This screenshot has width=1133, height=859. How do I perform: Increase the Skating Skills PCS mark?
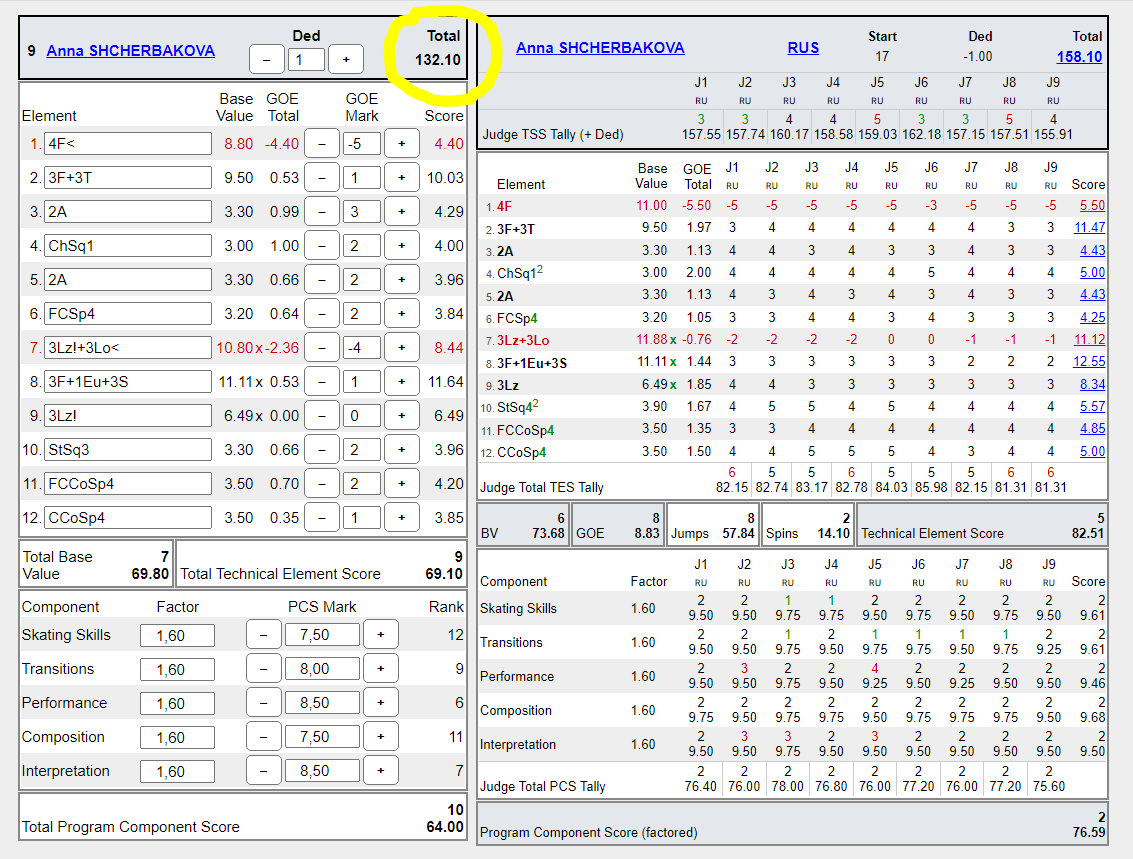tap(380, 635)
